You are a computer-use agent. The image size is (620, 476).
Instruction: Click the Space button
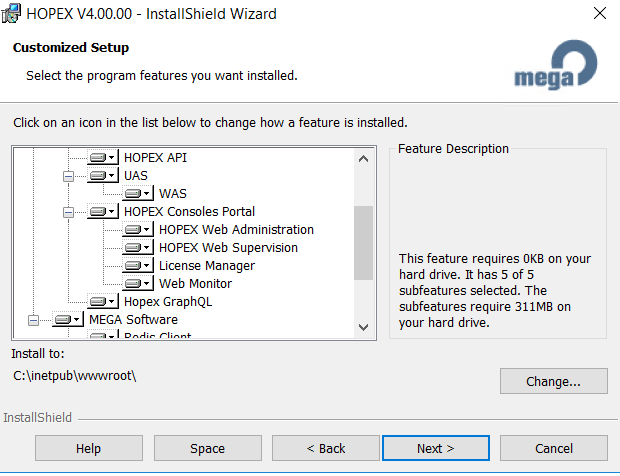click(x=207, y=449)
